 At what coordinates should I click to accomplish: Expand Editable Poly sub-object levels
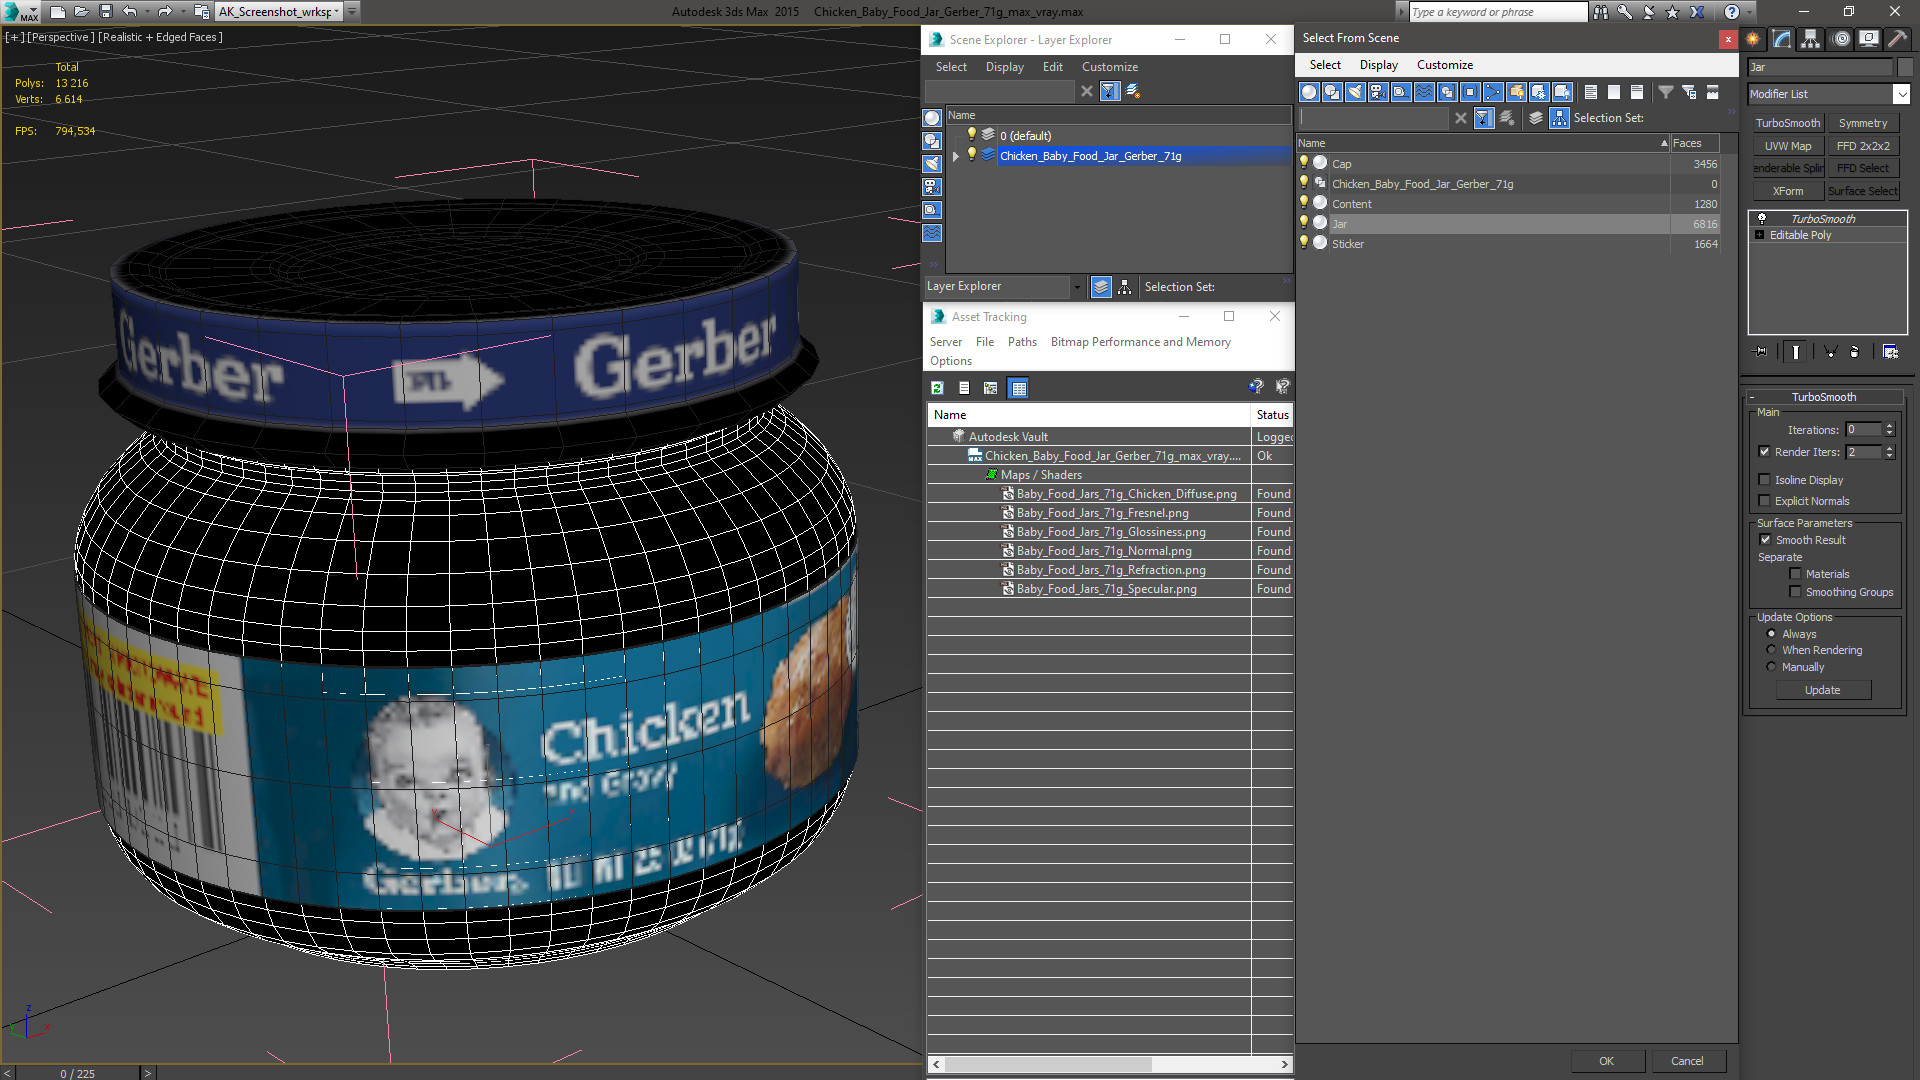tap(1760, 235)
